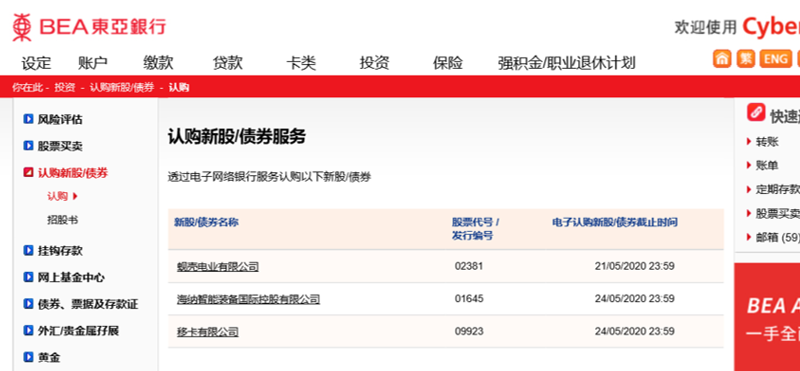800x371 pixels.
Task: Click 认购新股/债券 in the breadcrumb
Action: tap(122, 87)
